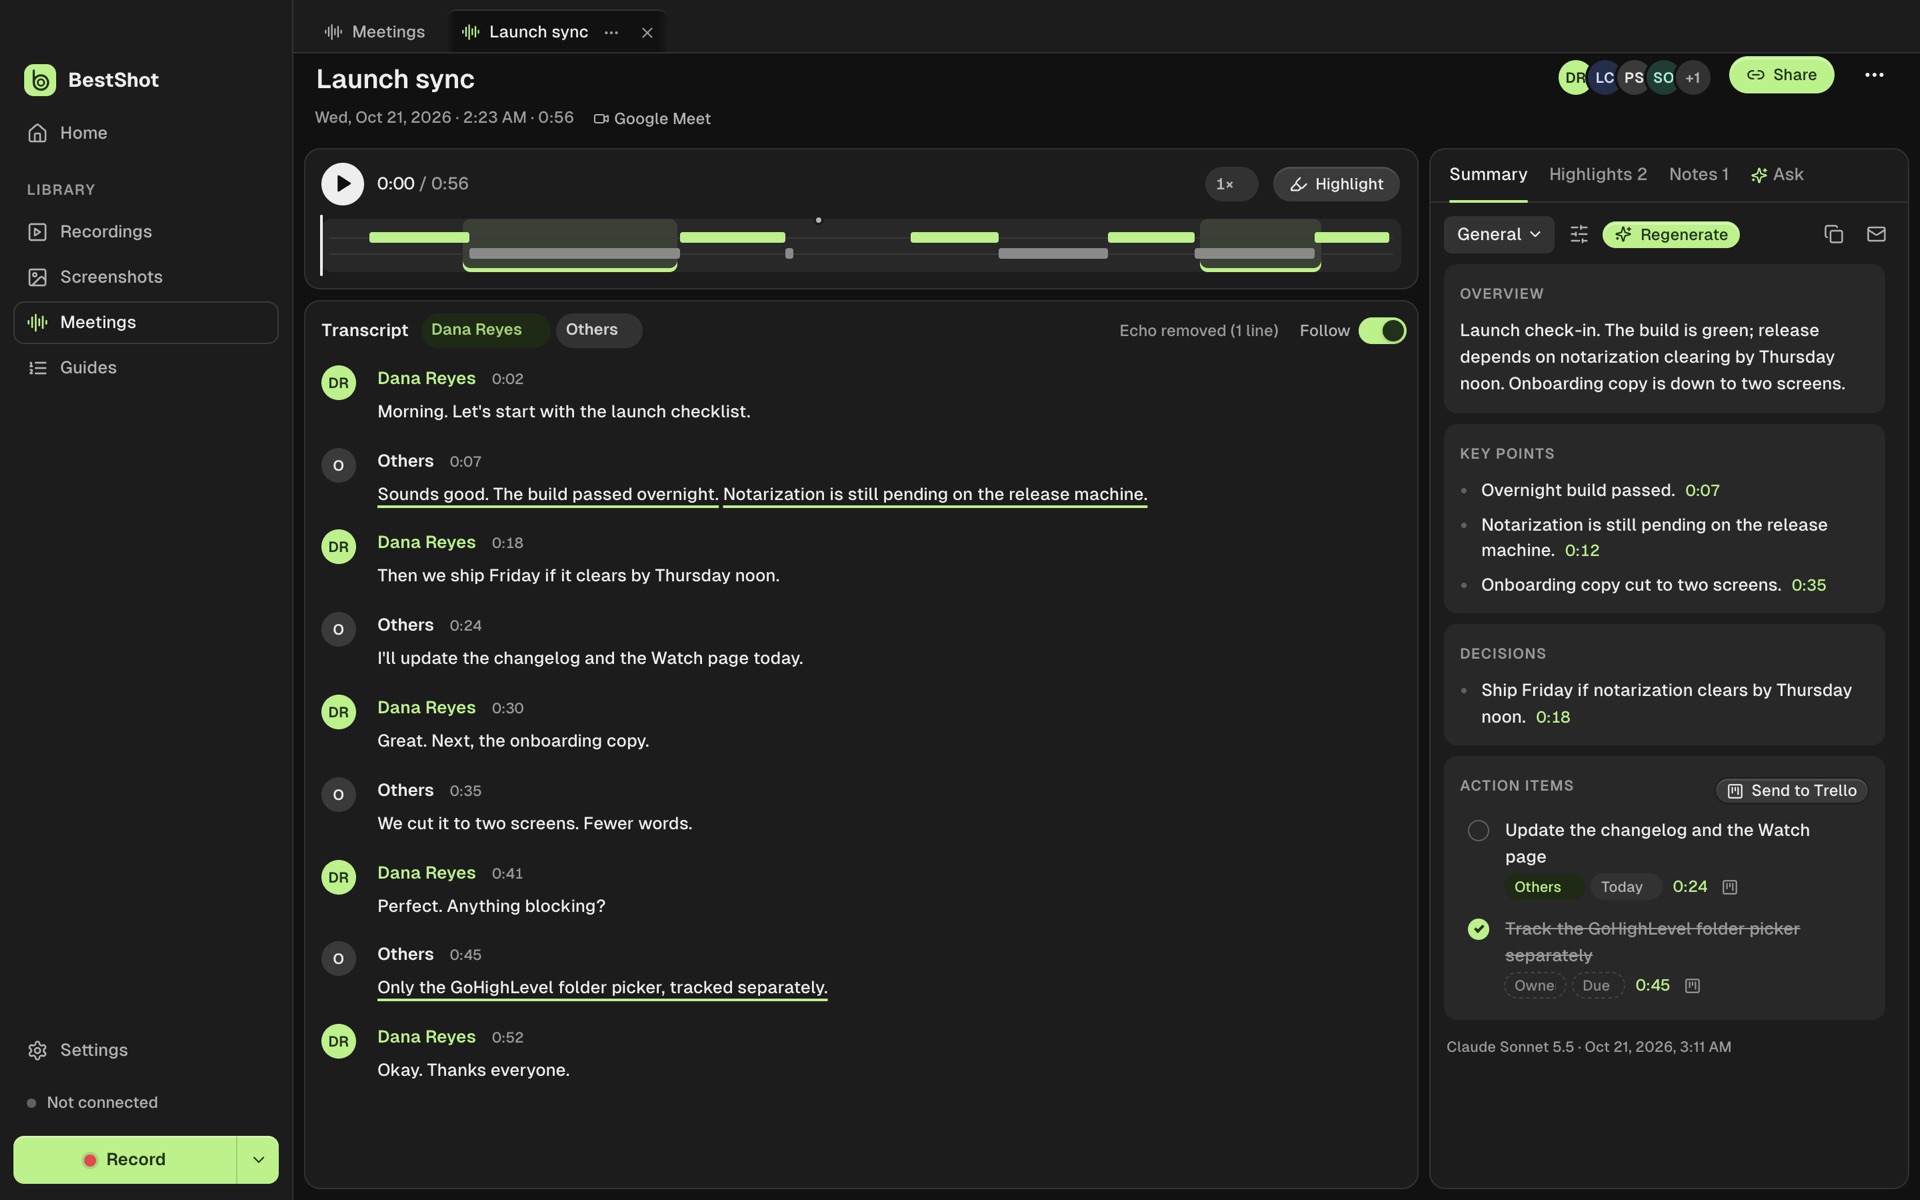This screenshot has height=1200, width=1920.
Task: Jump to 0:35 timestamp in Key Points
Action: point(1808,586)
